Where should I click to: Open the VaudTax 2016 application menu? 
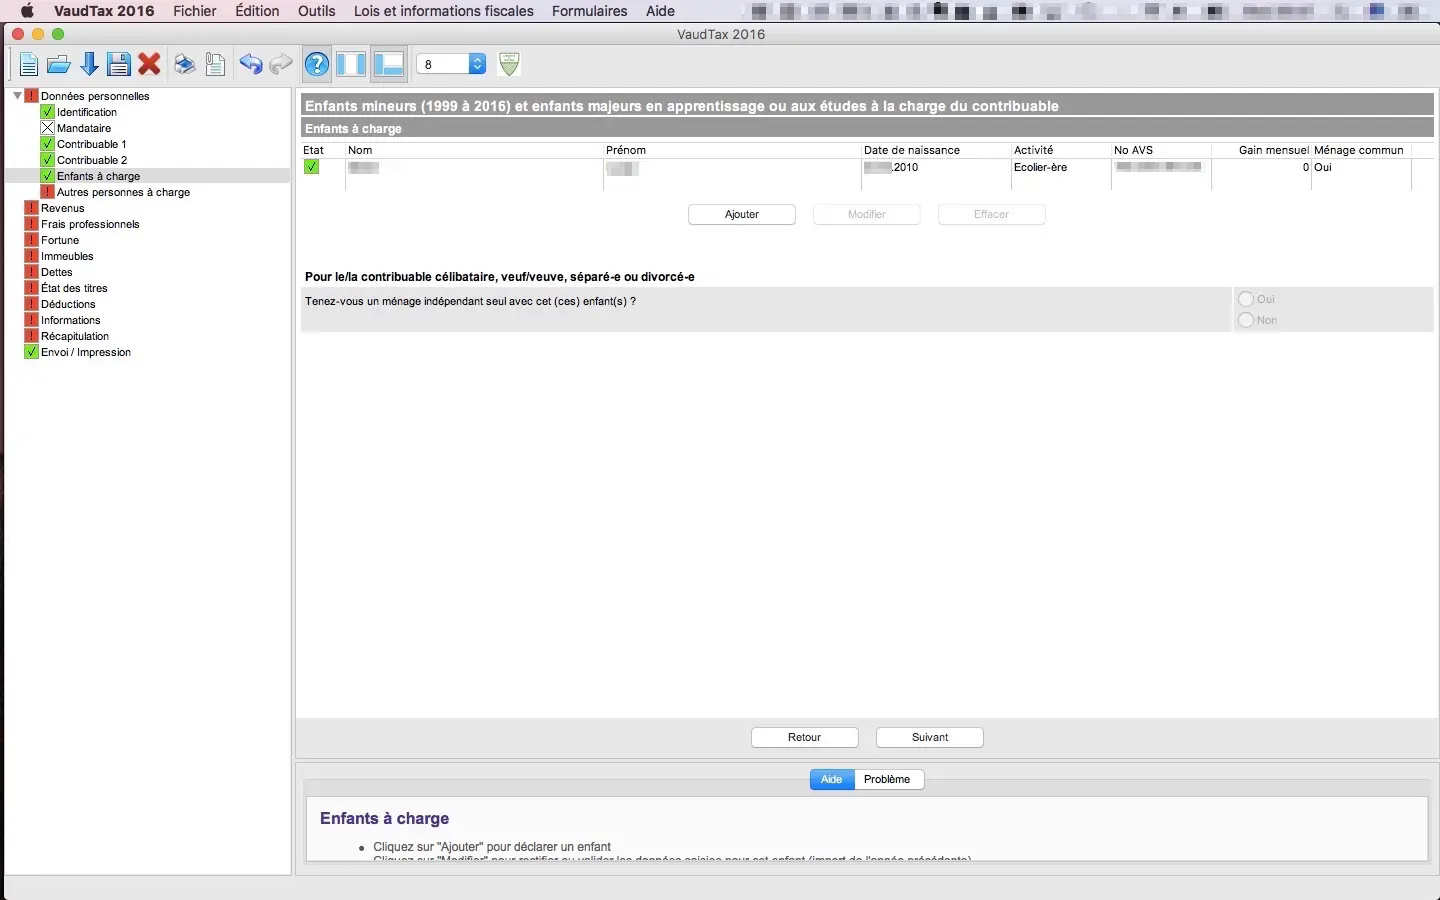[104, 11]
